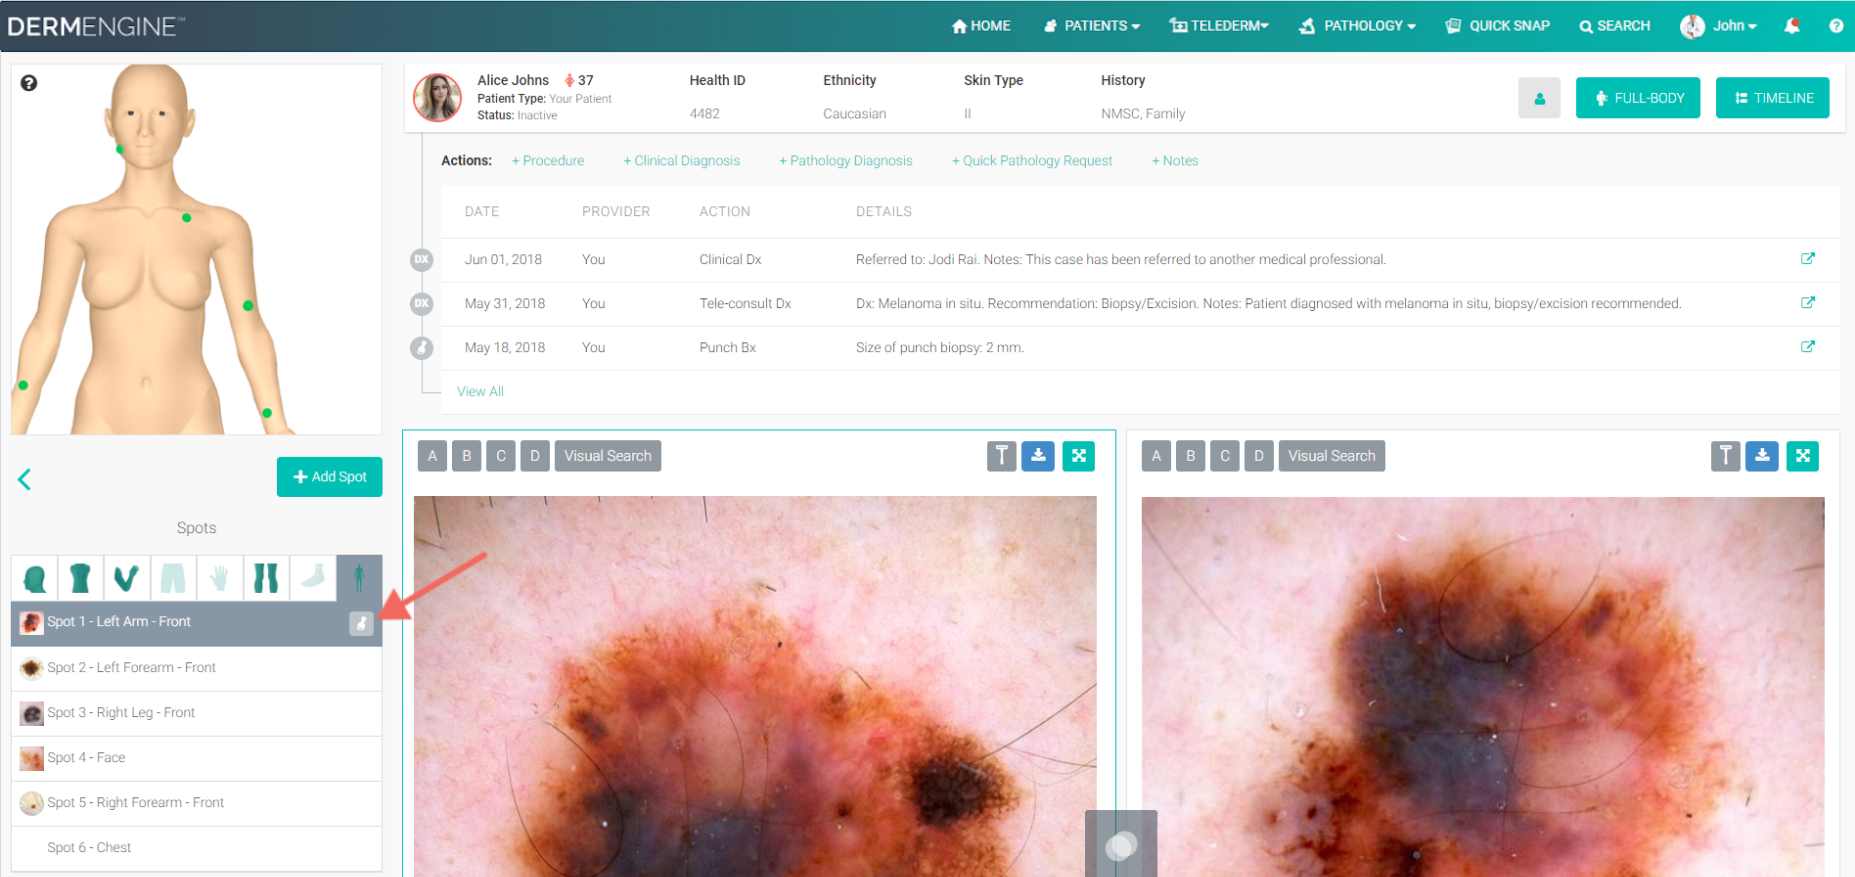Viewport: 1855px width, 877px height.
Task: Create a Quick Pathology Request
Action: point(1032,161)
